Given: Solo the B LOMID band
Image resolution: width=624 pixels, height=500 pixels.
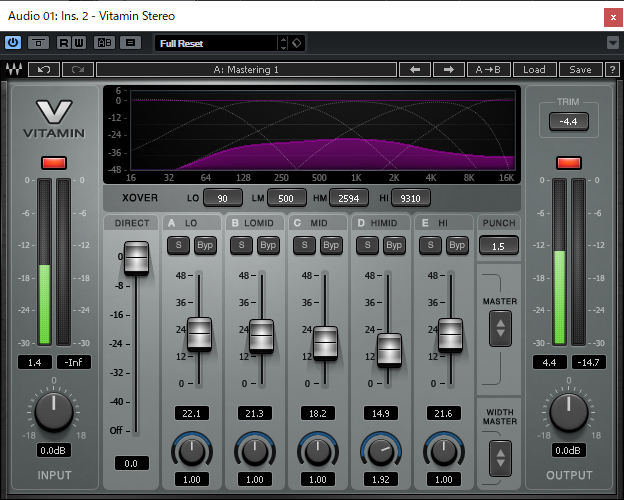Looking at the screenshot, I should [241, 245].
